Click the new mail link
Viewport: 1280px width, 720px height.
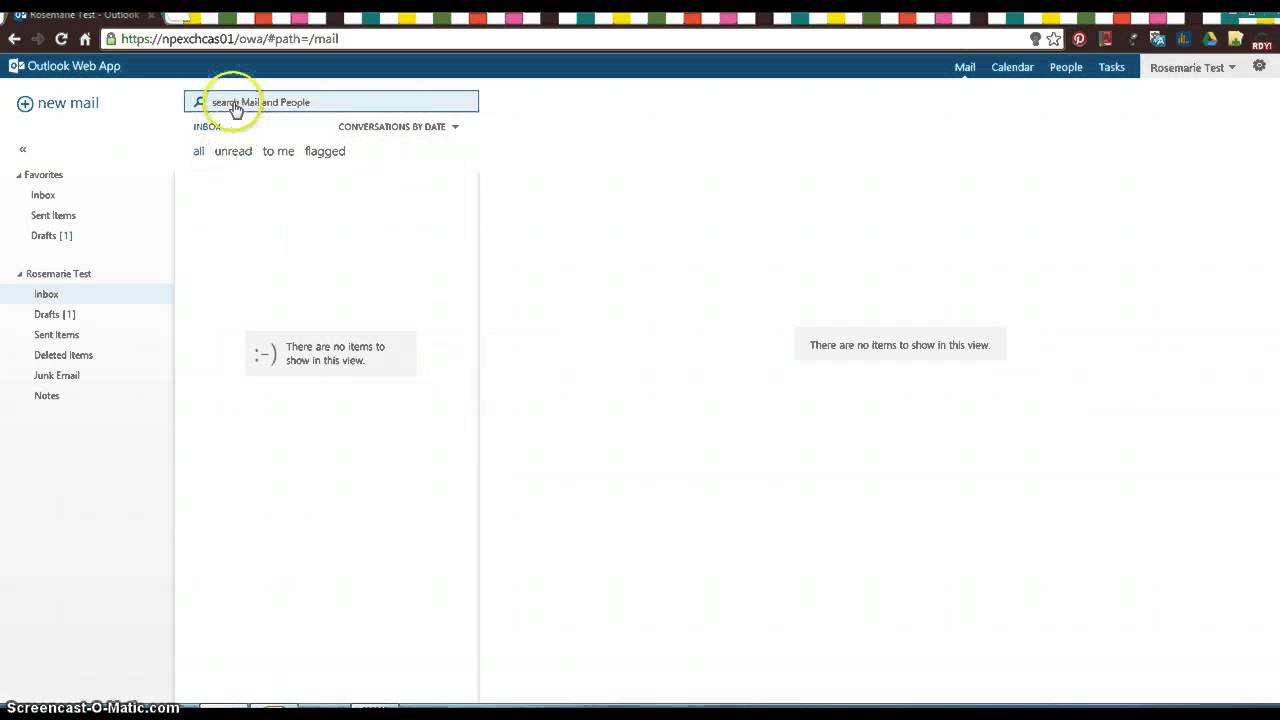68,103
